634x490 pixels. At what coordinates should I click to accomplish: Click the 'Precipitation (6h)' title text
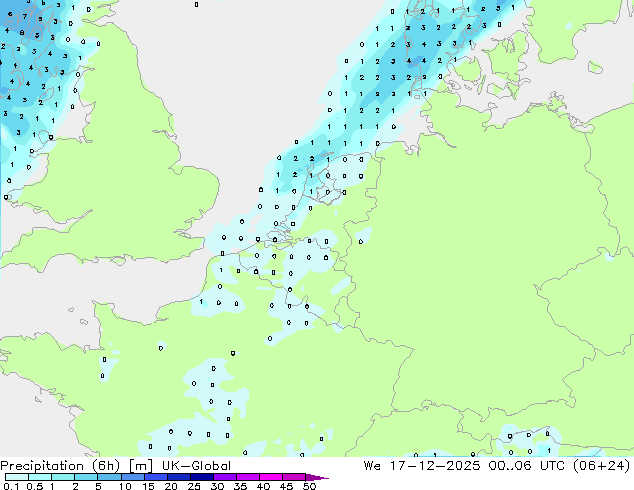(x=60, y=466)
